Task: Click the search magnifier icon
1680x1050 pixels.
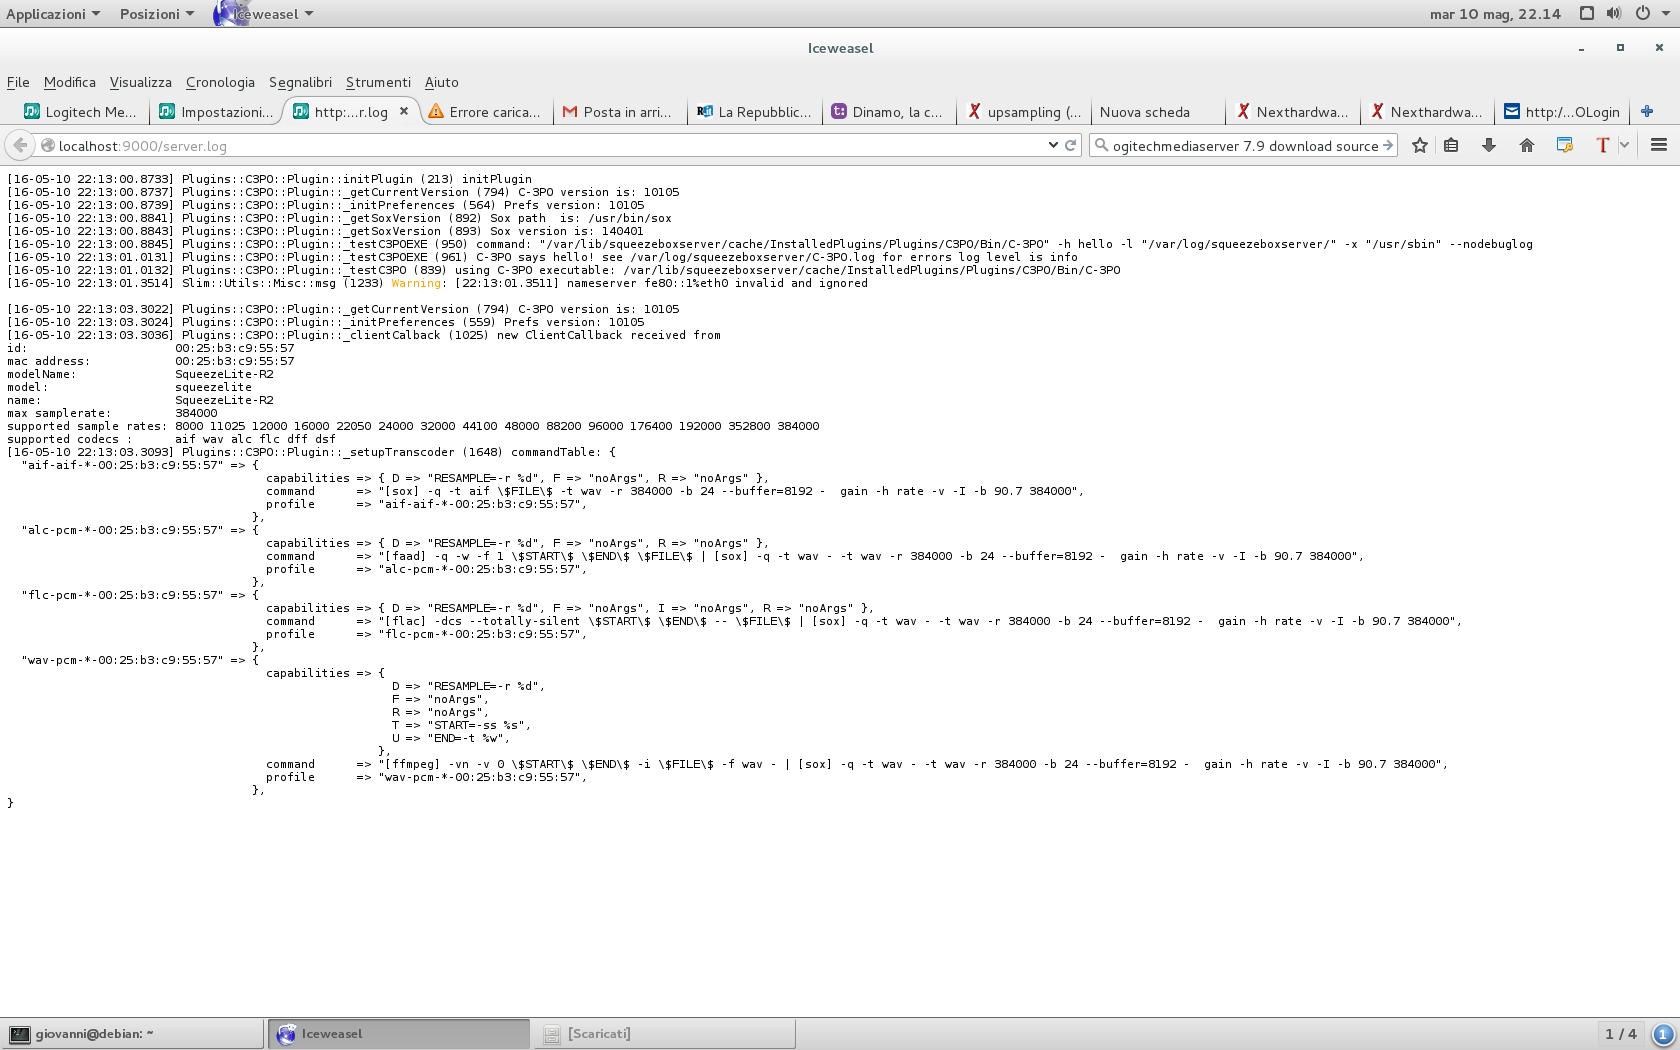Action: [1102, 145]
